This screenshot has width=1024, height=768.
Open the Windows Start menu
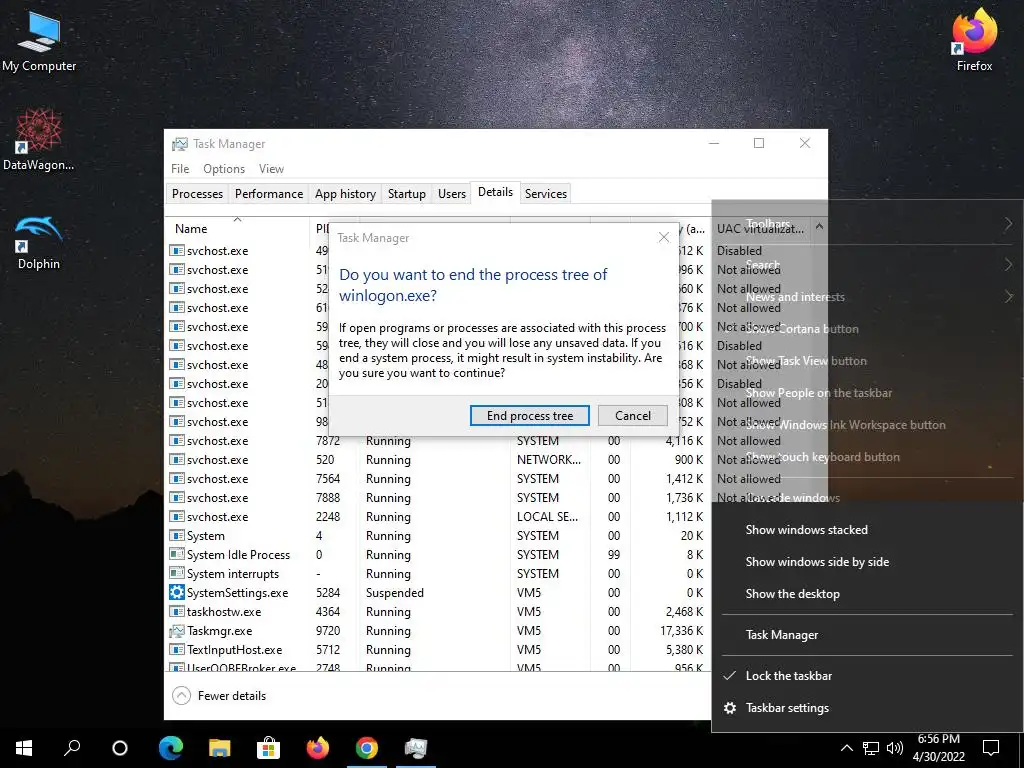[x=24, y=748]
